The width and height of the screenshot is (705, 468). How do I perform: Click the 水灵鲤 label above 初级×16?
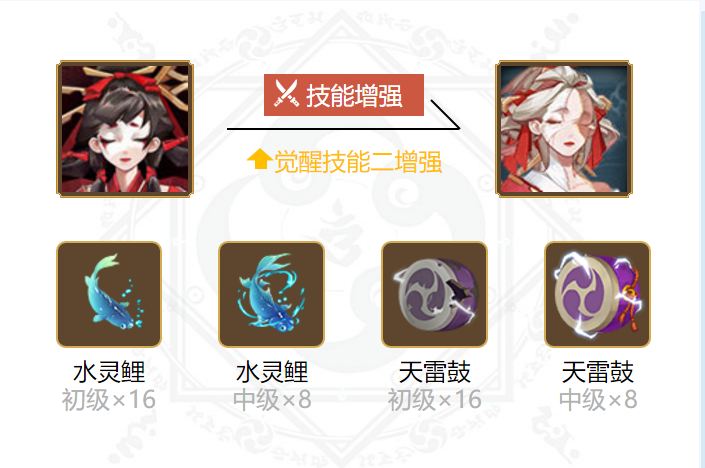[x=109, y=372]
